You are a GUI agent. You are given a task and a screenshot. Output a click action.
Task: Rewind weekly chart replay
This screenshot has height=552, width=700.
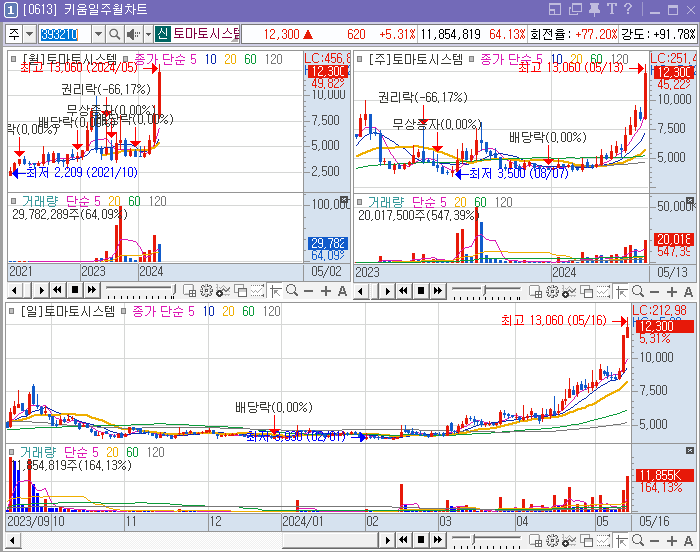pyautogui.click(x=404, y=291)
